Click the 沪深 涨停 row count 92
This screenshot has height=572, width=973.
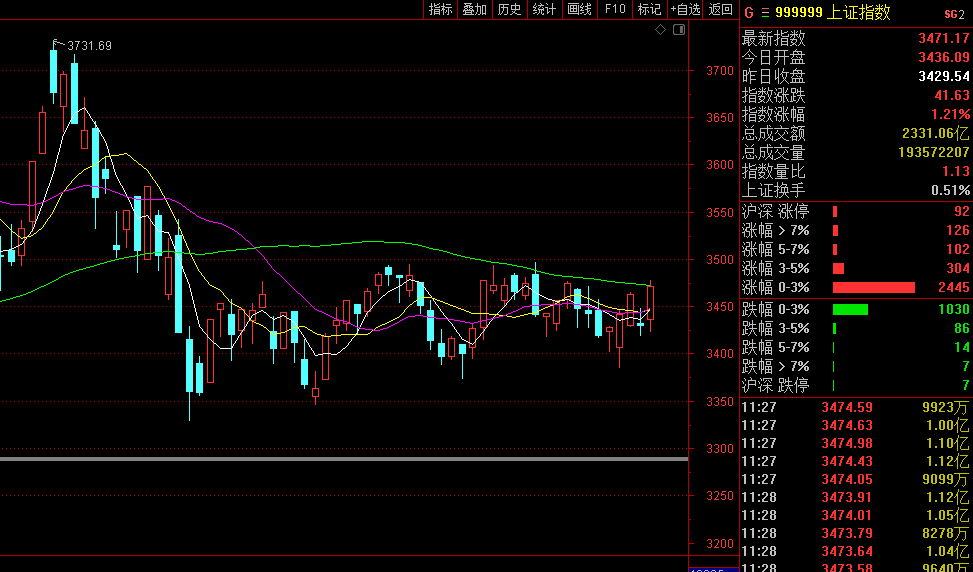(962, 212)
